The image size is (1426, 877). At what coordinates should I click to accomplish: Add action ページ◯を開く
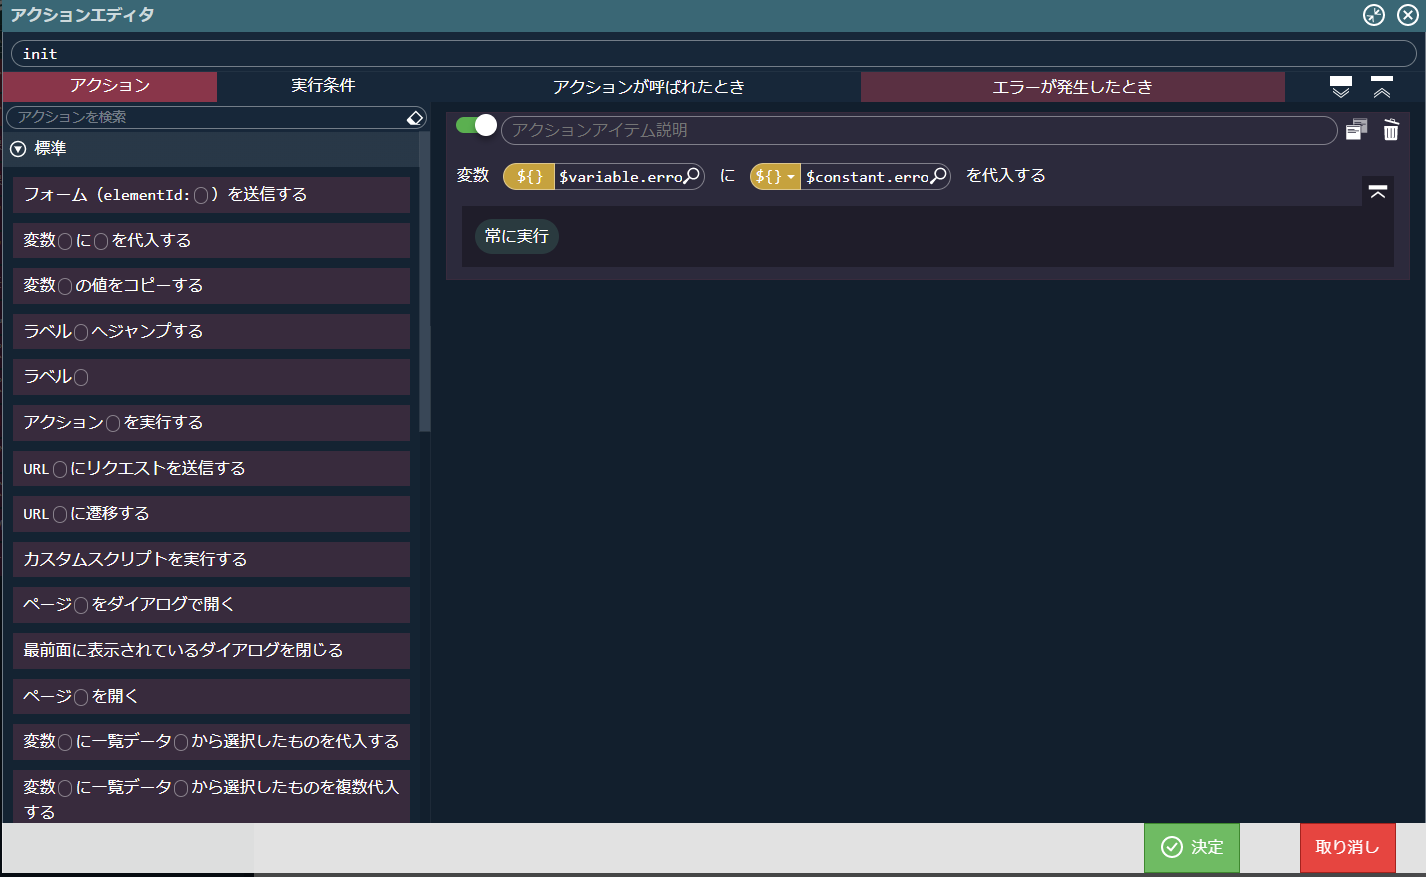click(x=211, y=696)
